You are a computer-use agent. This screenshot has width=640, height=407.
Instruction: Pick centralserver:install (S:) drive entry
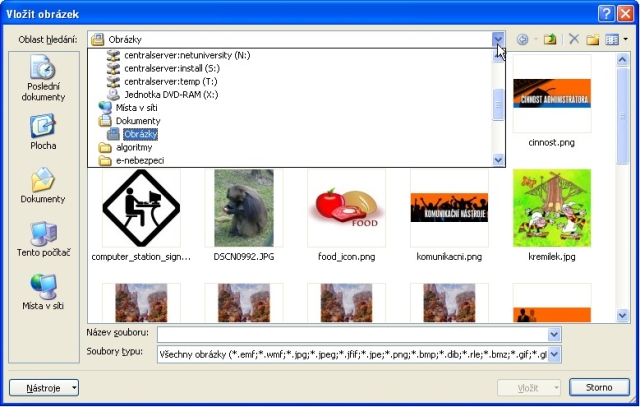(x=173, y=68)
